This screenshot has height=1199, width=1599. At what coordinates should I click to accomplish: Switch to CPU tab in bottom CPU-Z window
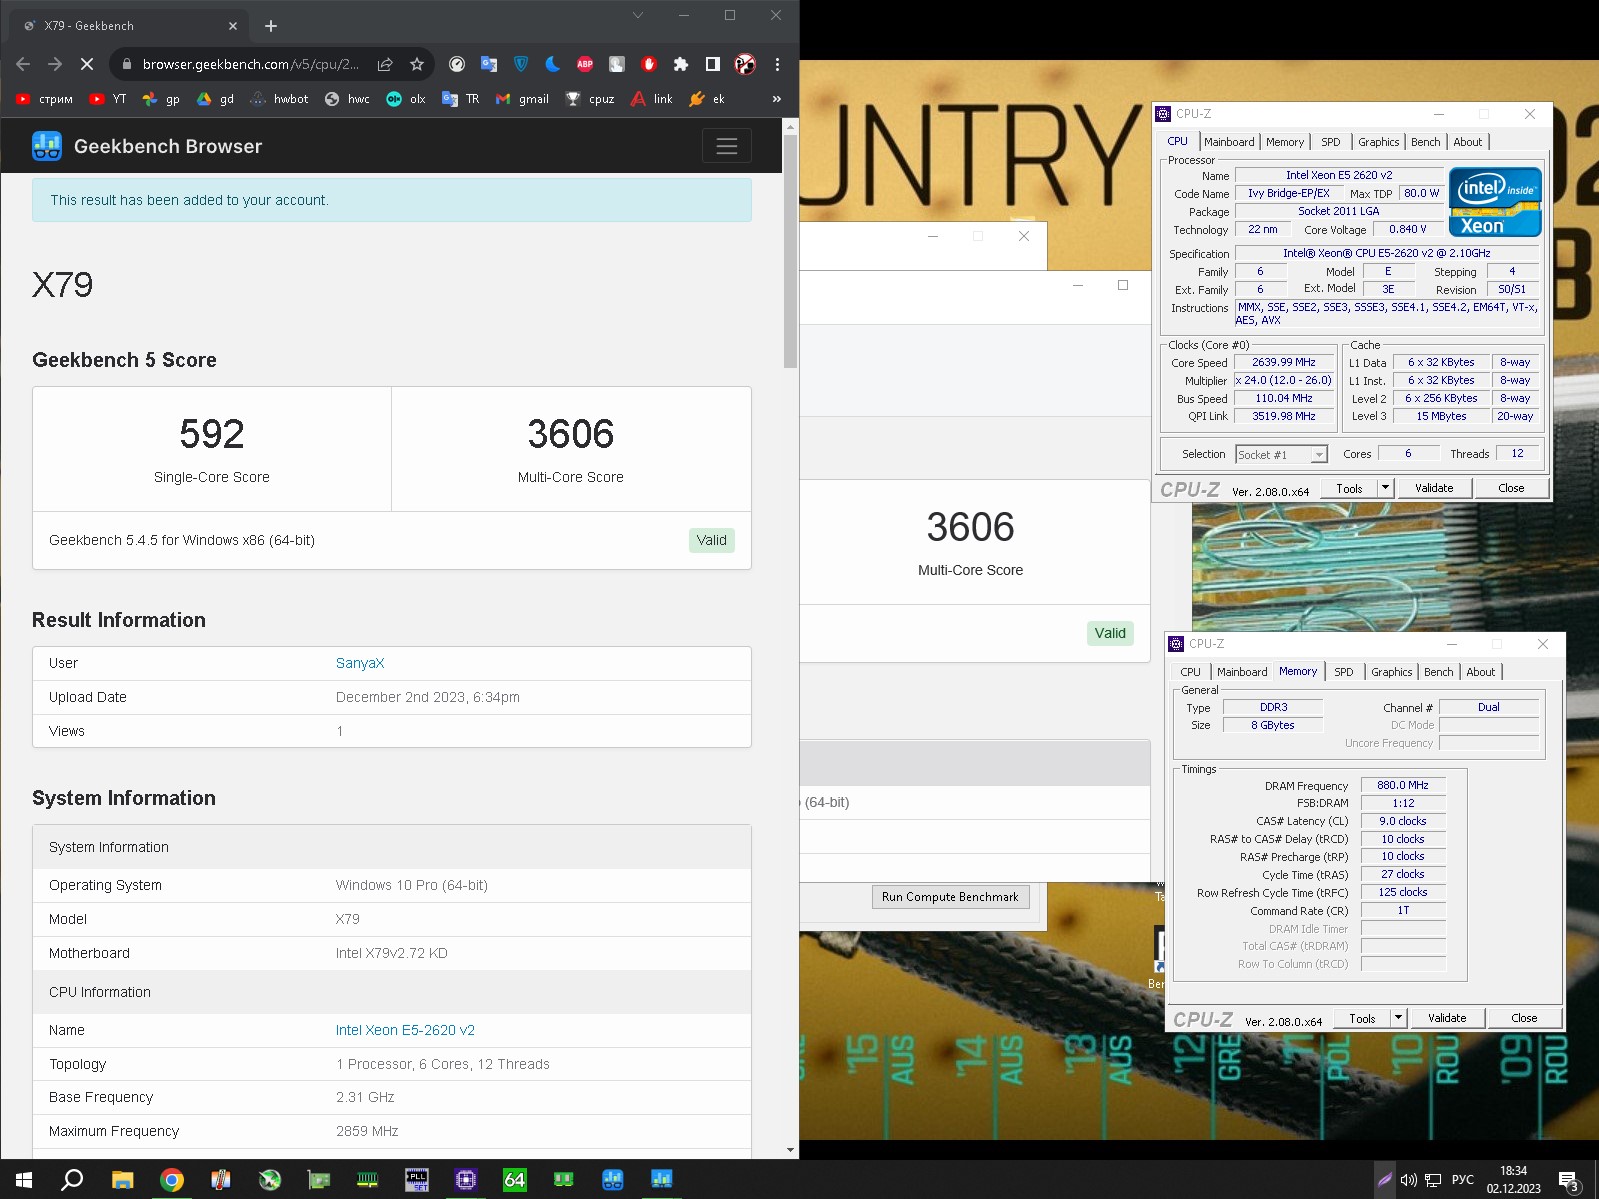coord(1190,672)
